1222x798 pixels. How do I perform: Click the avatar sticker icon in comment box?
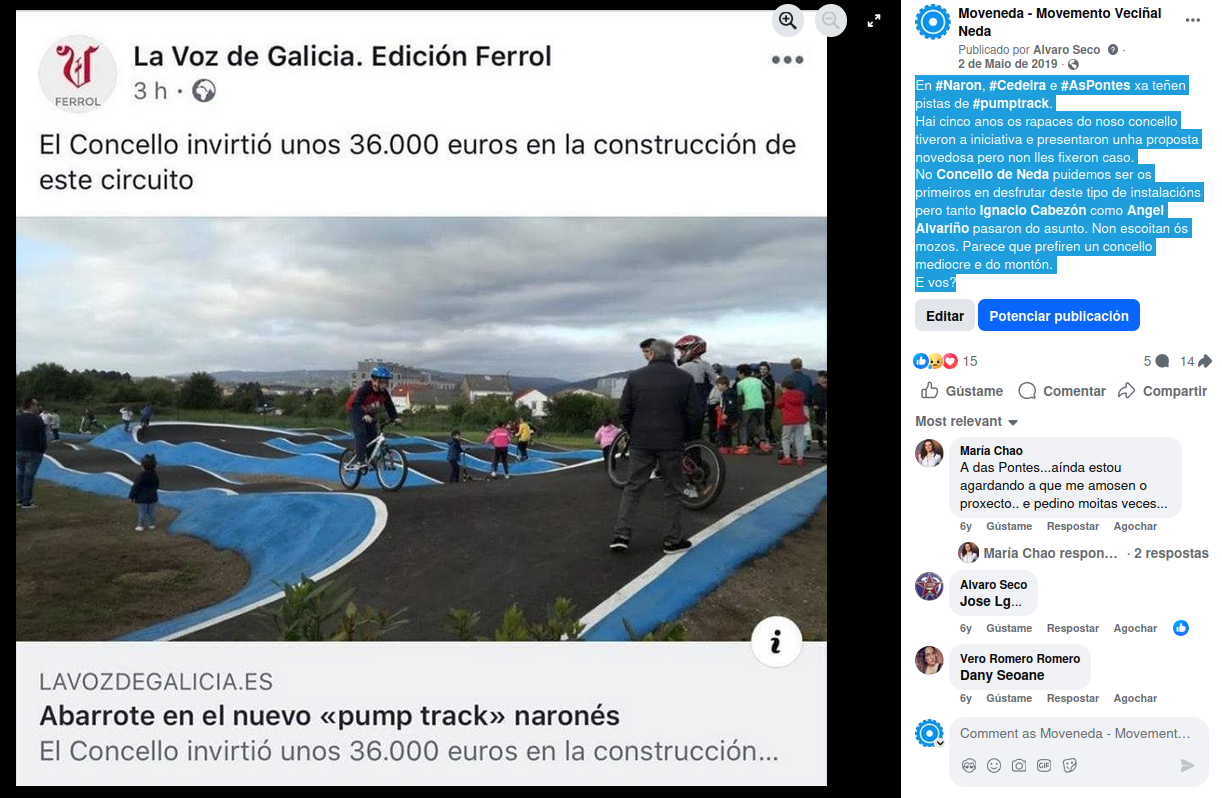tap(969, 765)
